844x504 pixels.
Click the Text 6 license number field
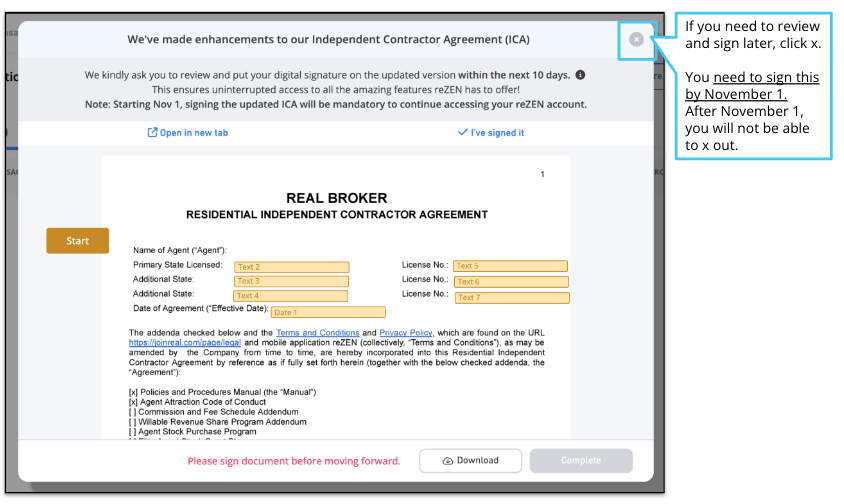511,282
